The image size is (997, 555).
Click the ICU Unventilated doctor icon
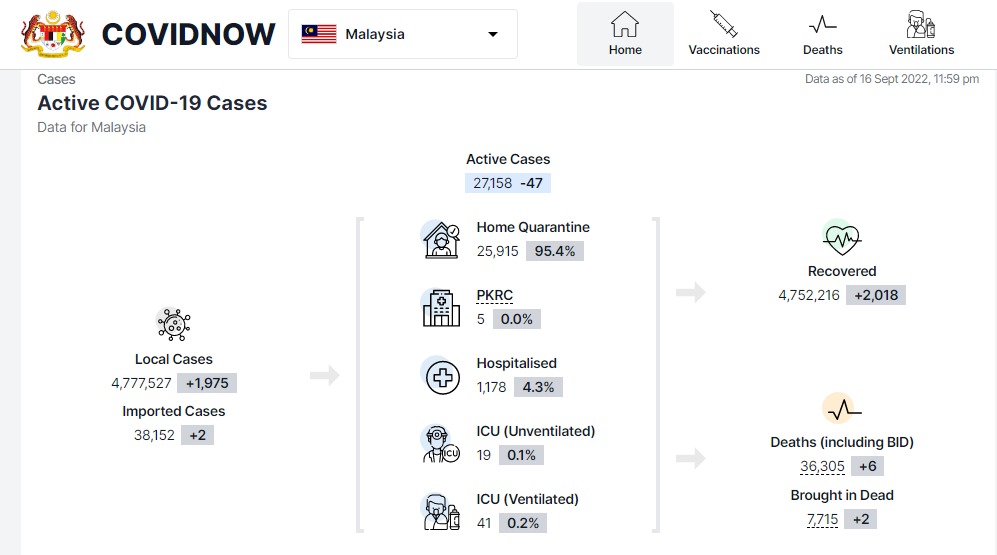[441, 444]
